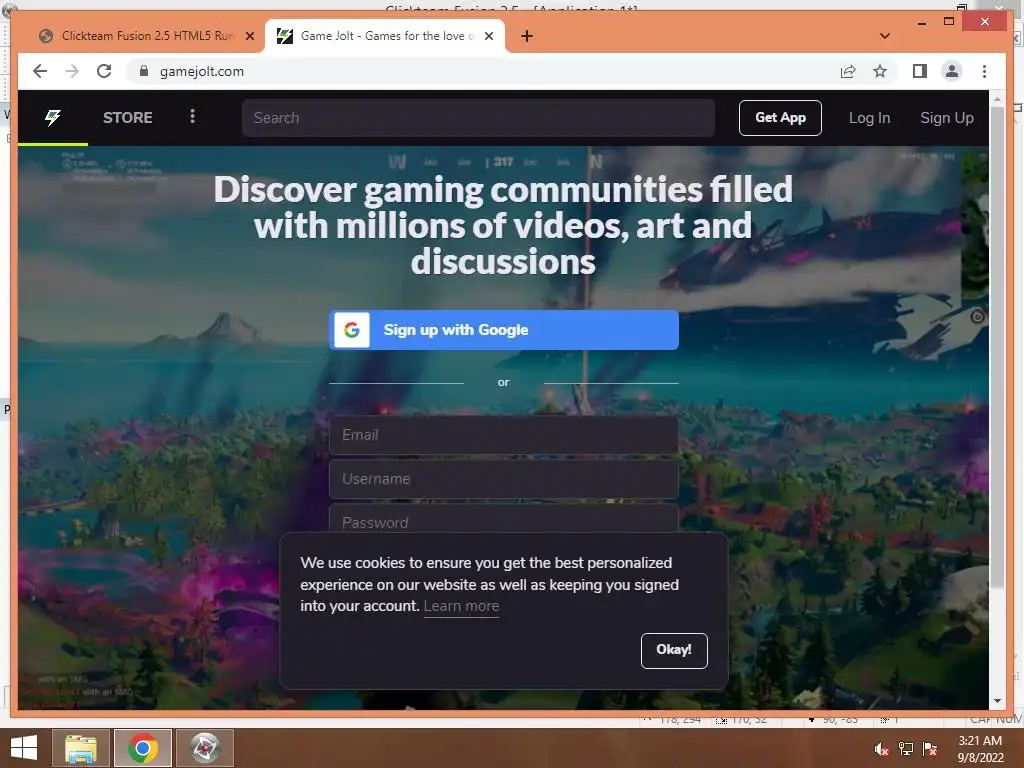This screenshot has height=768, width=1024.
Task: Open Action Center flag tray icon
Action: (x=930, y=749)
